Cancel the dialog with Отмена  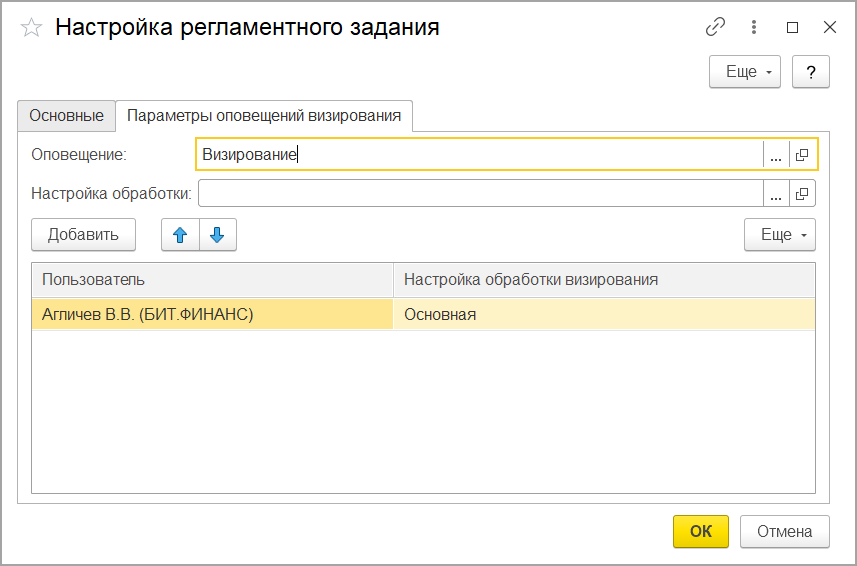[784, 531]
